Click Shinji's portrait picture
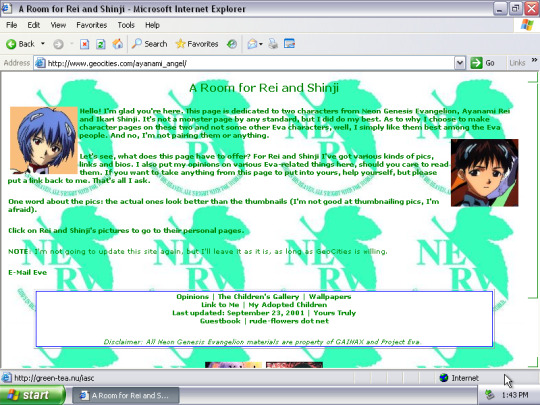This screenshot has height=405, width=540. point(485,173)
